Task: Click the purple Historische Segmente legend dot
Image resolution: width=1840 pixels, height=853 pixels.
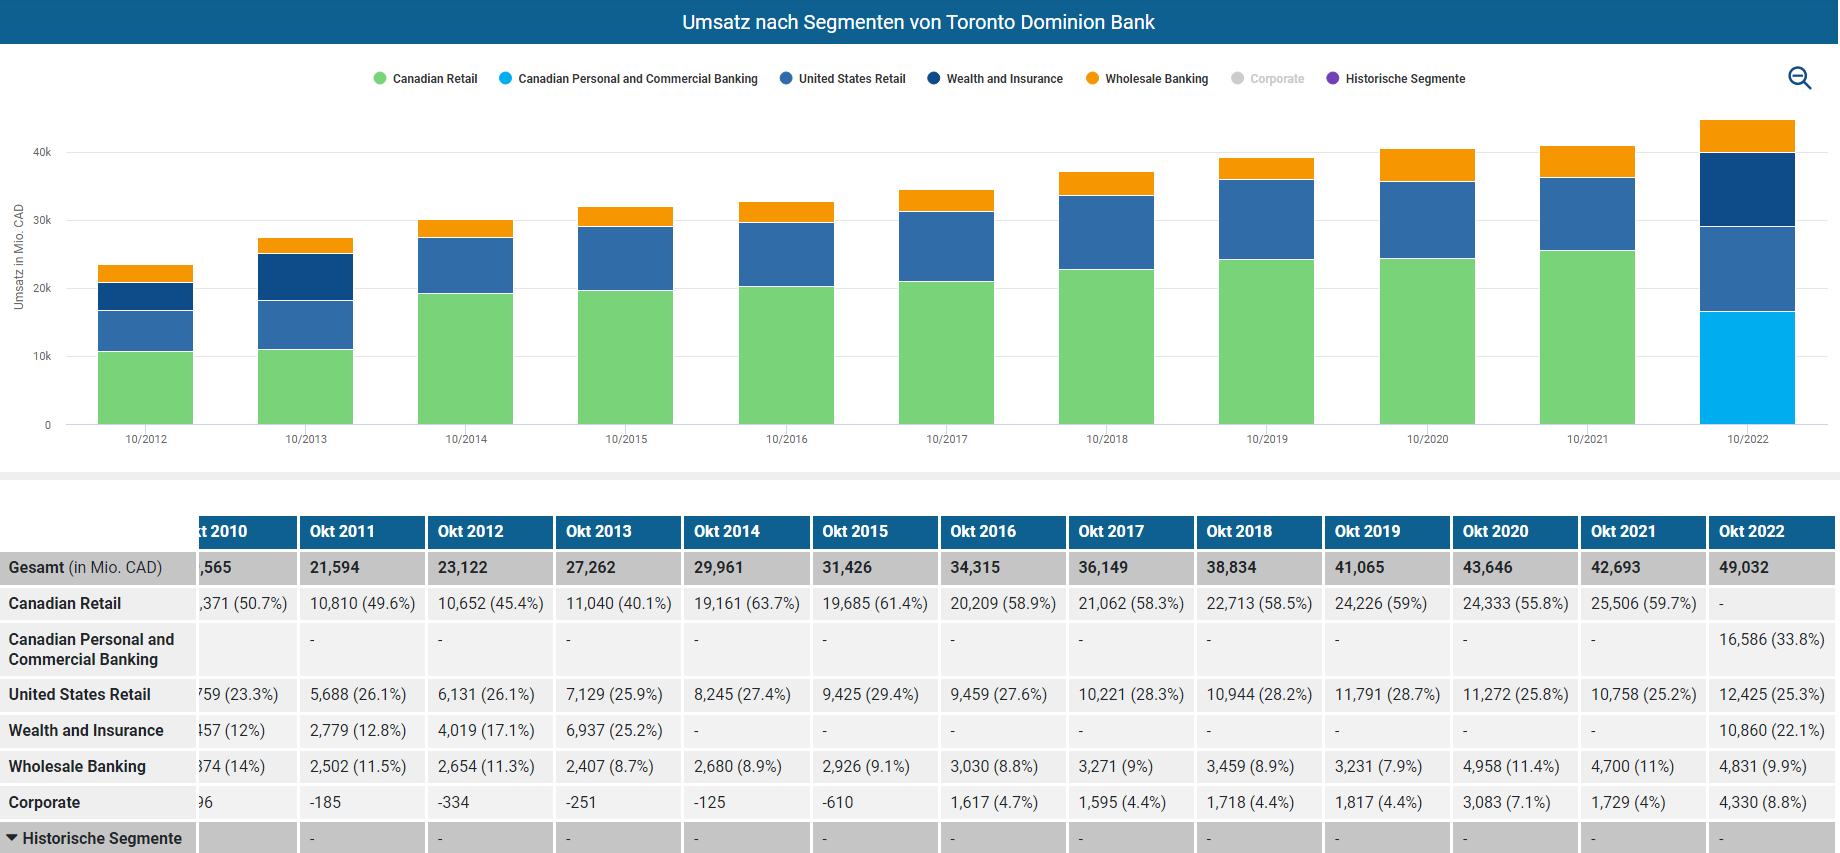Action: [1332, 78]
